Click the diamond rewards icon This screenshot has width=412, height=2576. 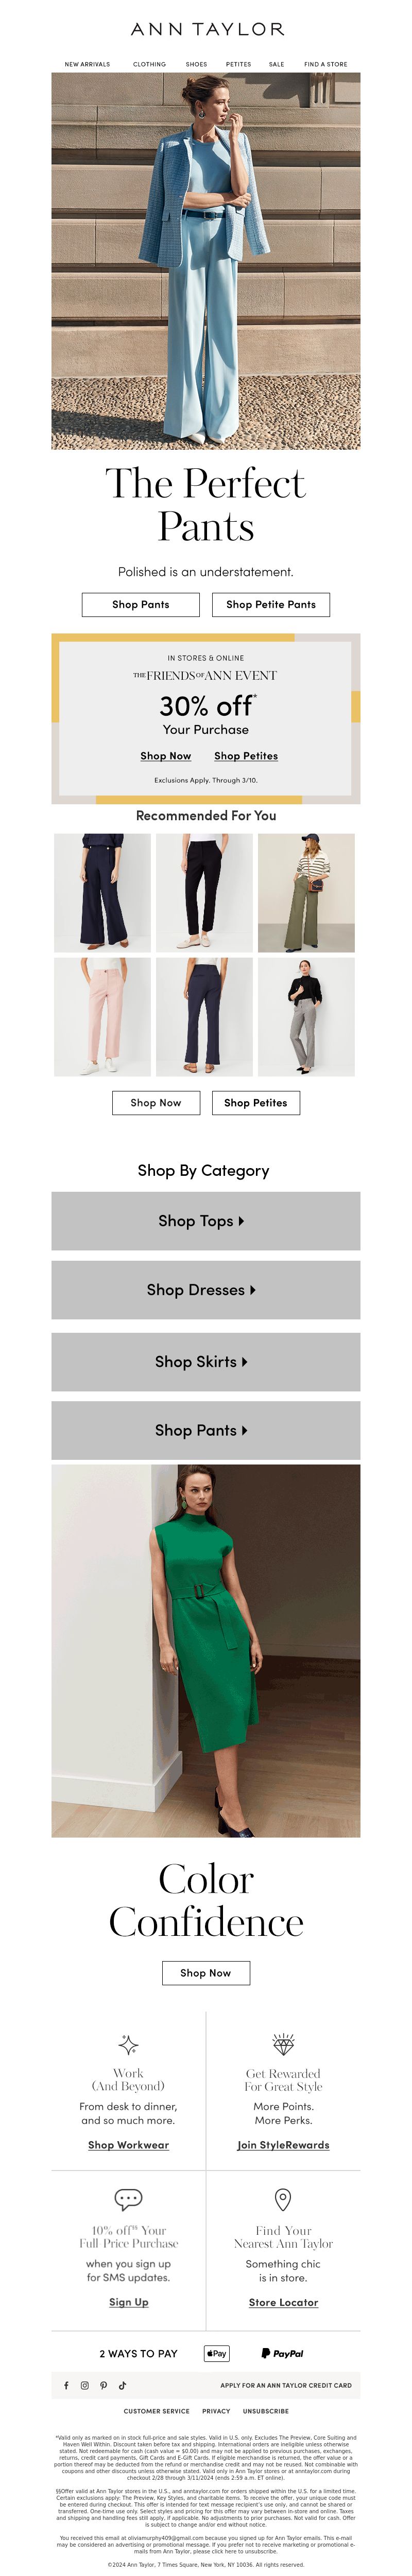click(283, 2044)
